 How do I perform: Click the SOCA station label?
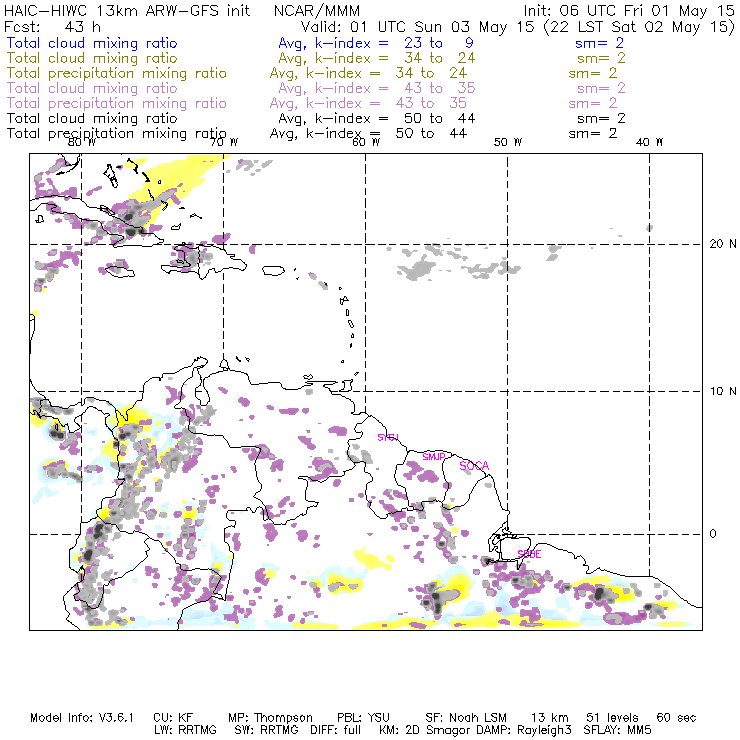[474, 466]
